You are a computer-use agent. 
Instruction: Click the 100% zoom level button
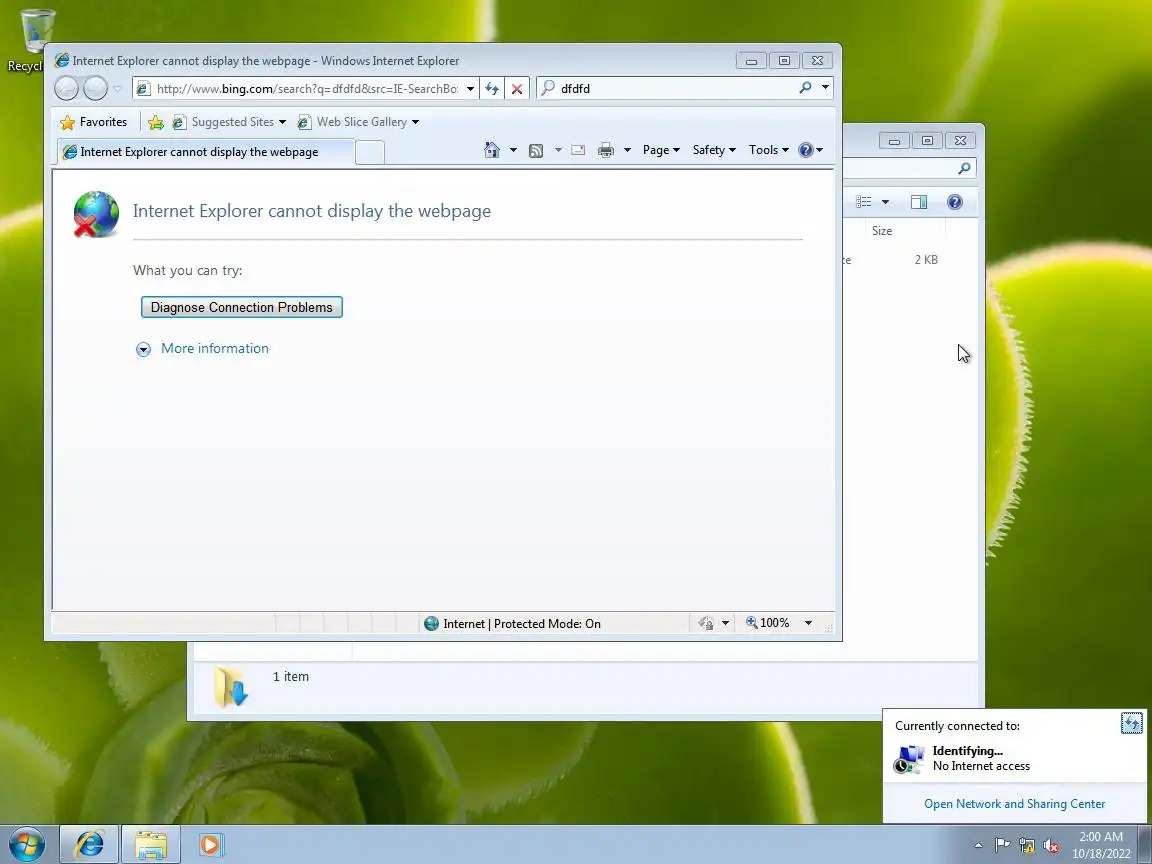pyautogui.click(x=768, y=623)
